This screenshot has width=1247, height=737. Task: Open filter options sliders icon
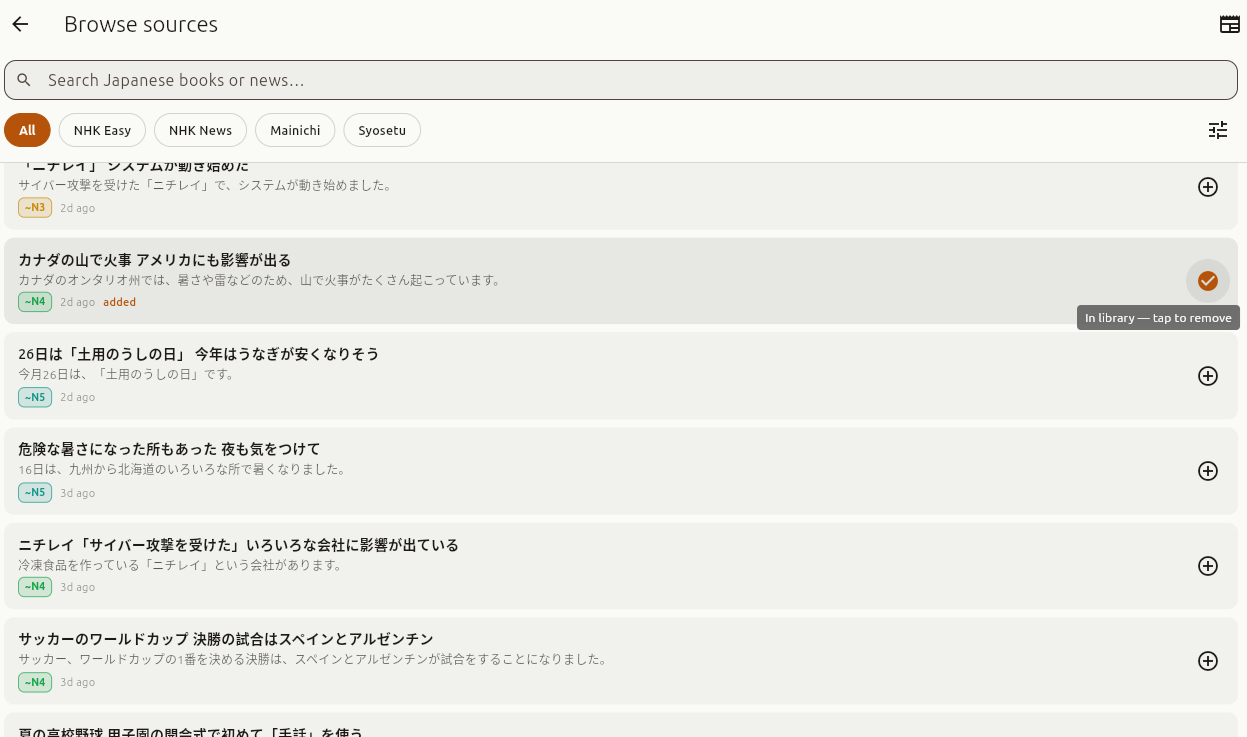click(x=1218, y=130)
